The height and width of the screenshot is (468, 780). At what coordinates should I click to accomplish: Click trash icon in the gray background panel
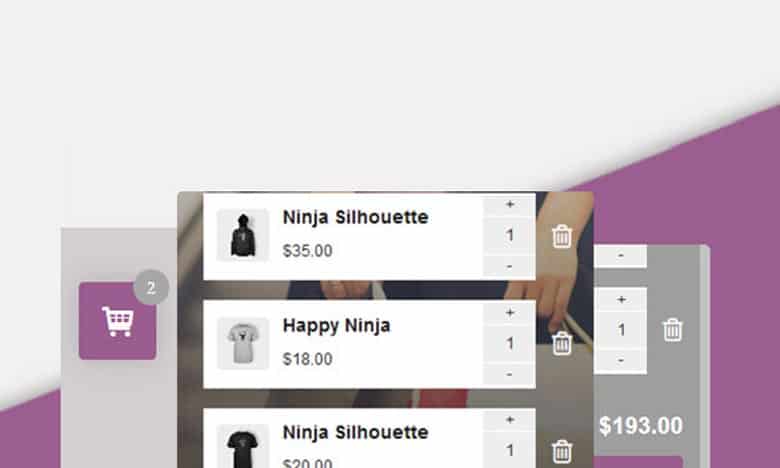673,330
